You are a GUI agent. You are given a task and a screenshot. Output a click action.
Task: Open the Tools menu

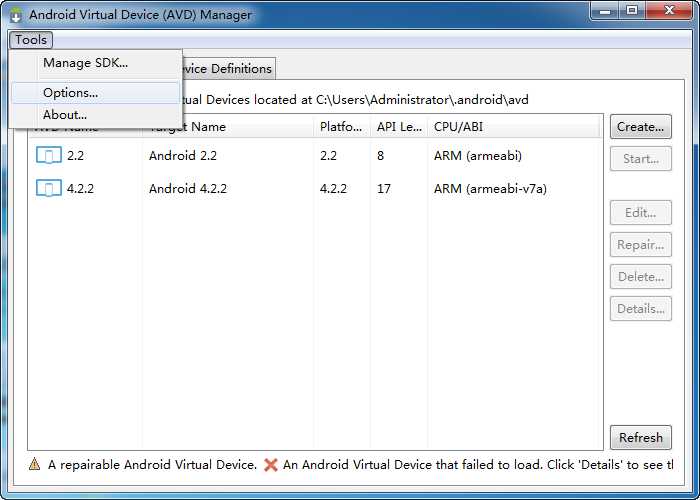pos(31,40)
